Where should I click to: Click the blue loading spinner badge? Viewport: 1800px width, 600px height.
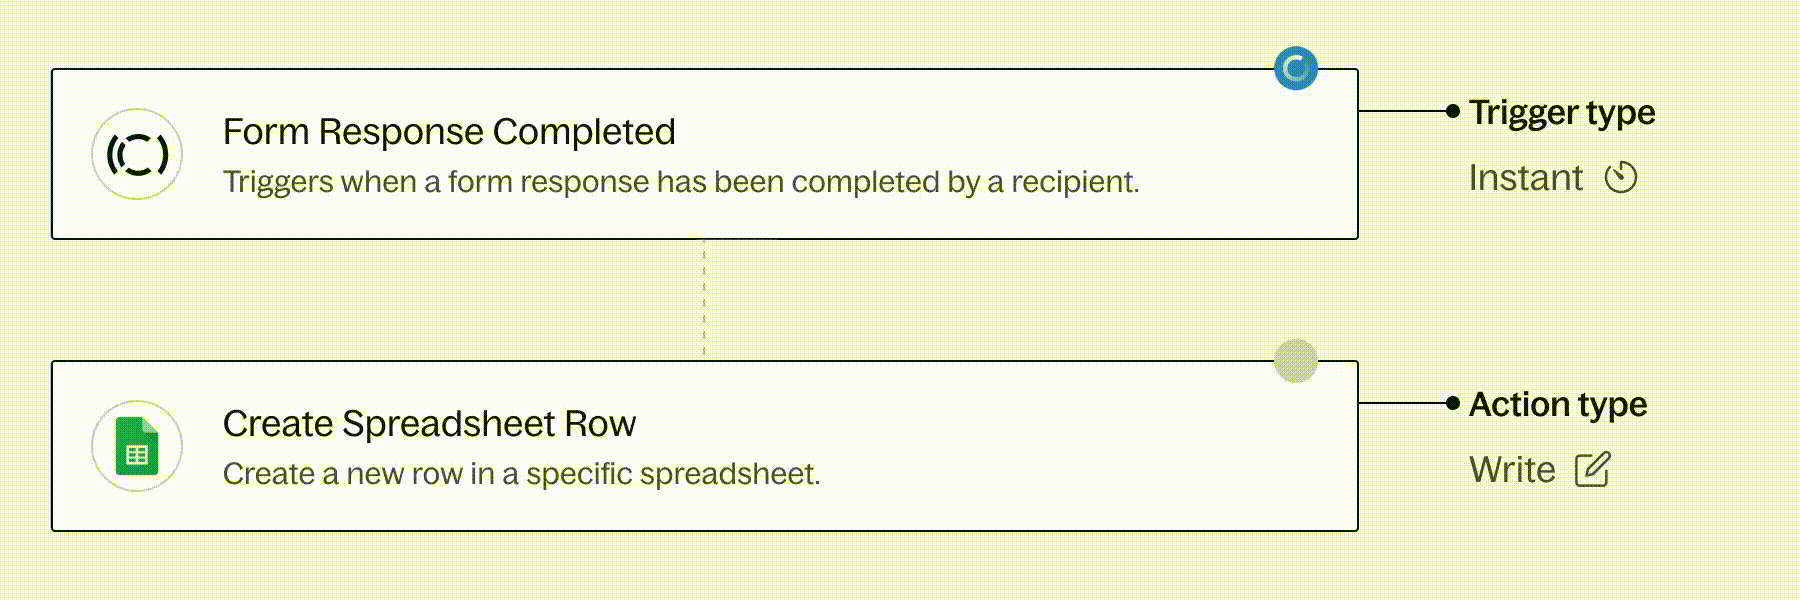[x=1296, y=69]
